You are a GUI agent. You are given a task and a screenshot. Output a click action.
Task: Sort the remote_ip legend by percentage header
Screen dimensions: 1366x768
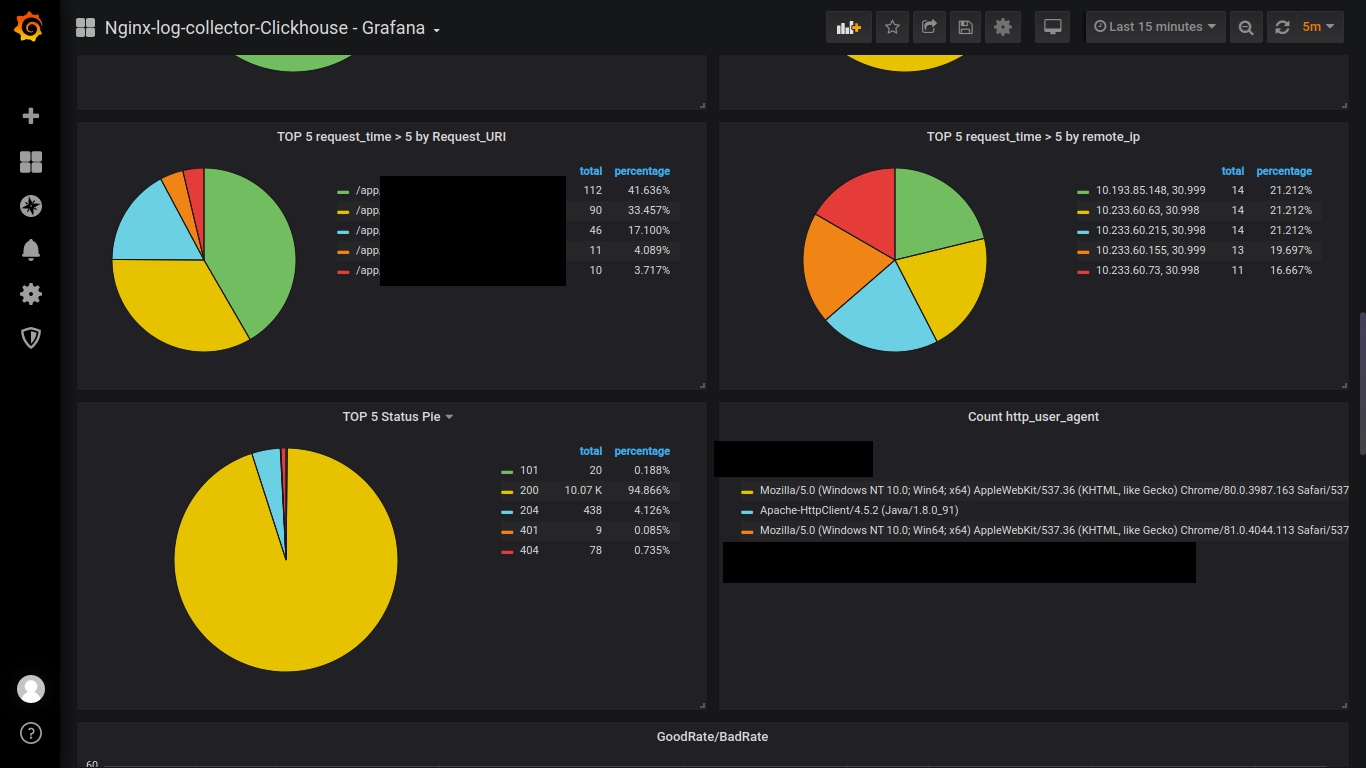1284,171
